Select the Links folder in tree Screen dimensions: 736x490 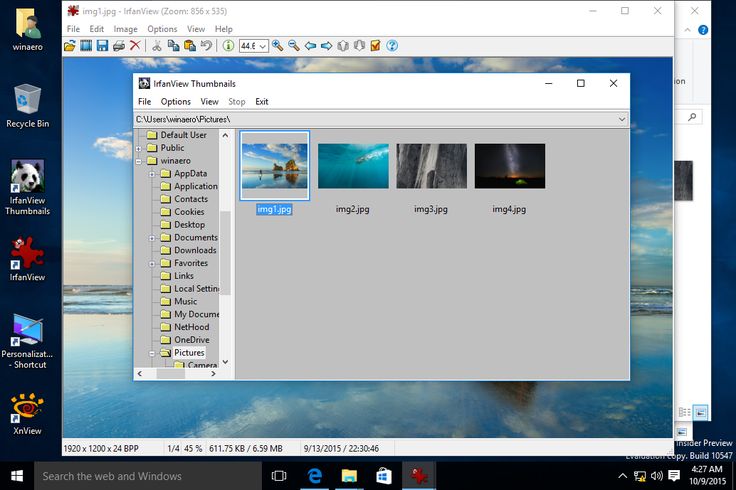click(184, 276)
